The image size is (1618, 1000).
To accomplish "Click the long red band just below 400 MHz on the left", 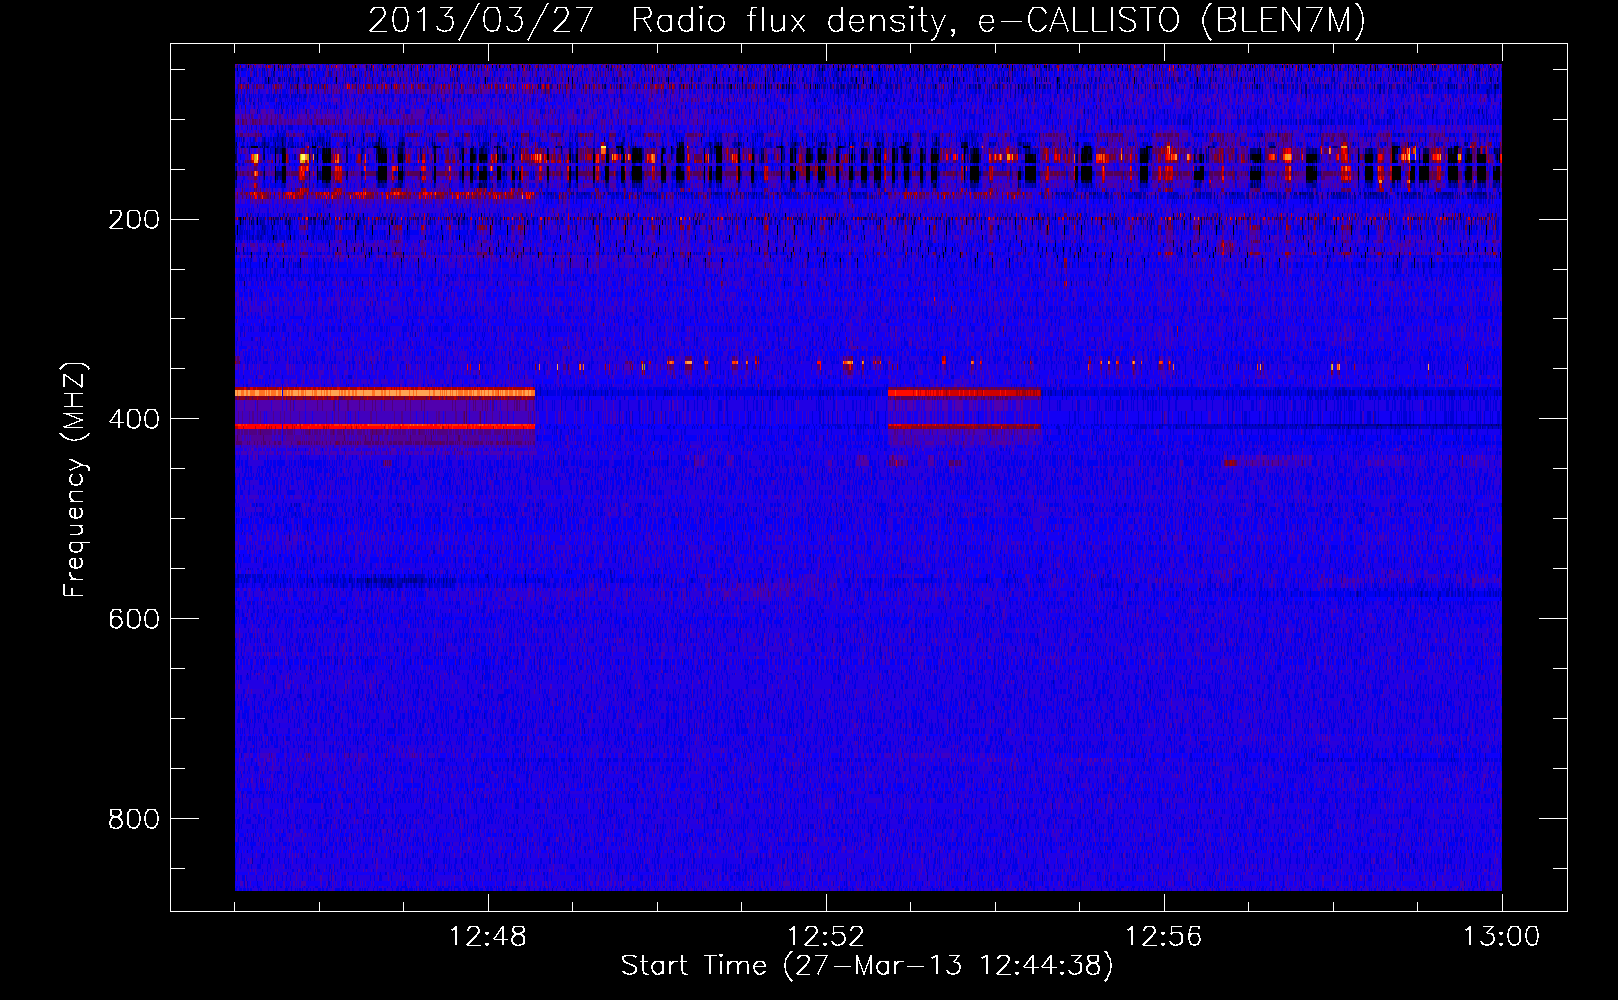I will 385,427.
